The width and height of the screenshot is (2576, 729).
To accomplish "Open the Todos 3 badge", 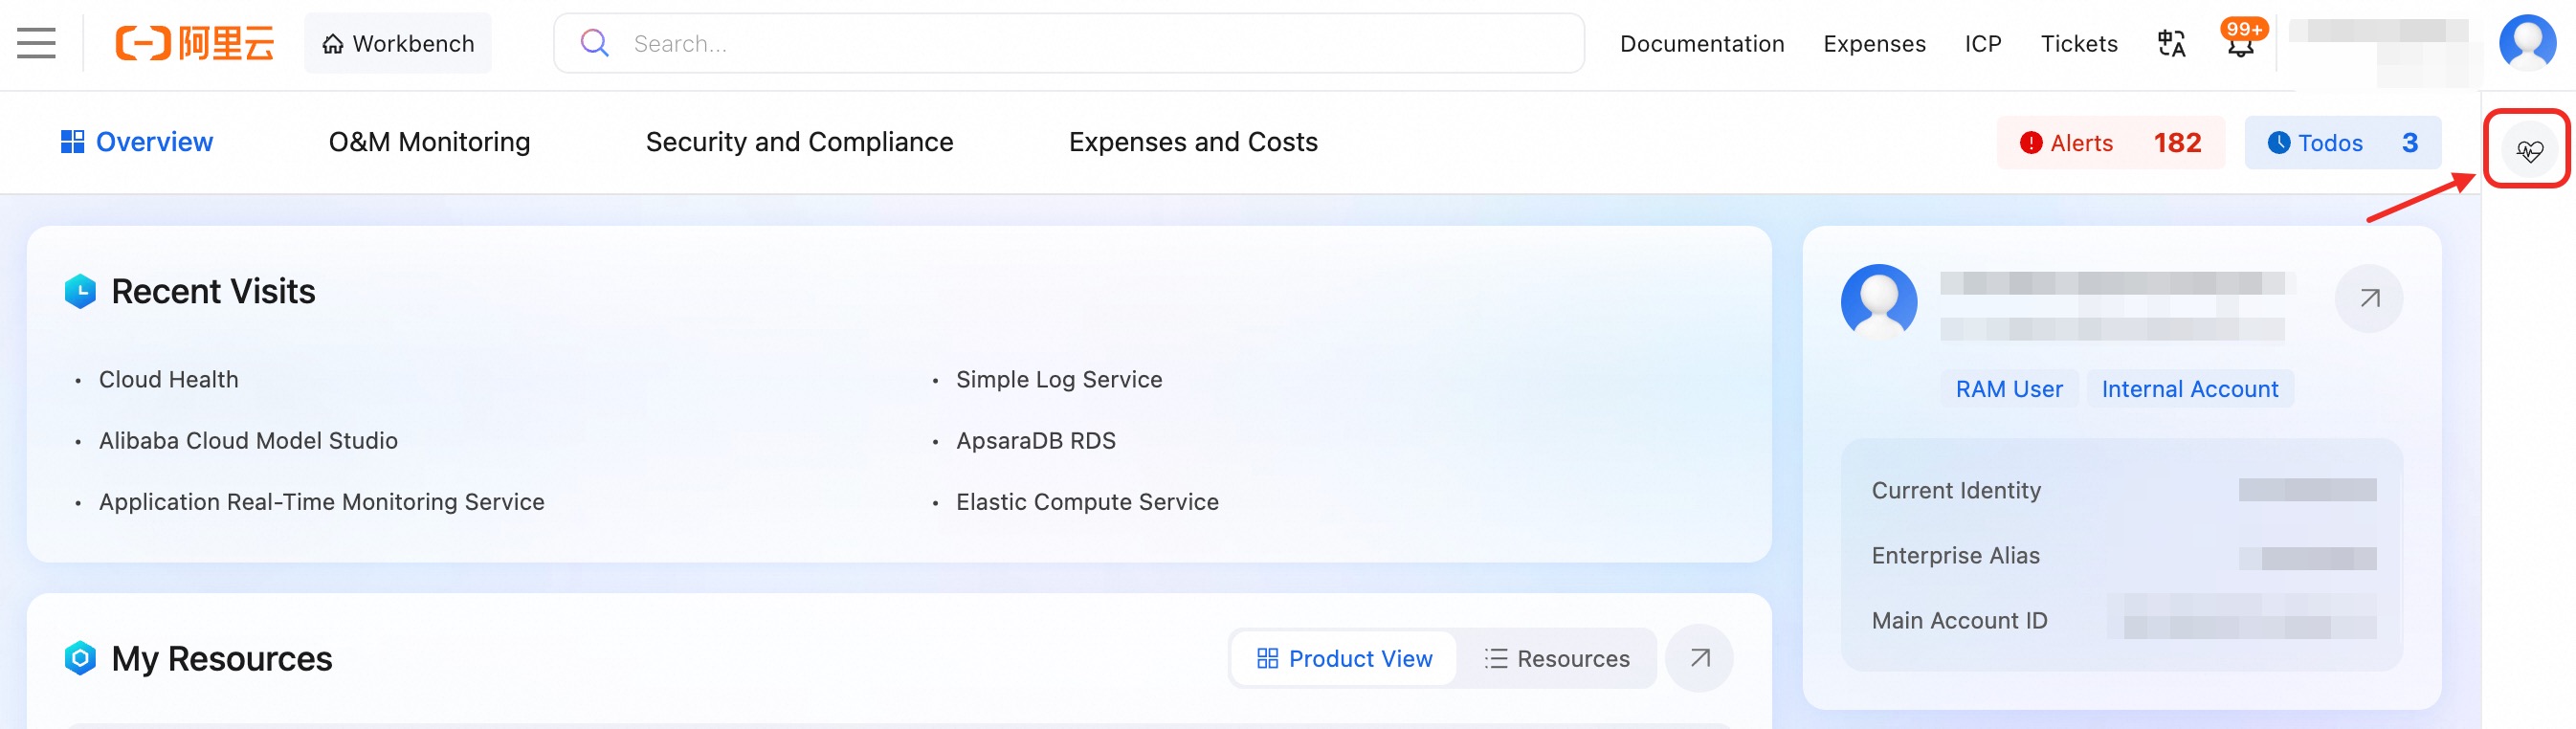I will tap(2342, 143).
